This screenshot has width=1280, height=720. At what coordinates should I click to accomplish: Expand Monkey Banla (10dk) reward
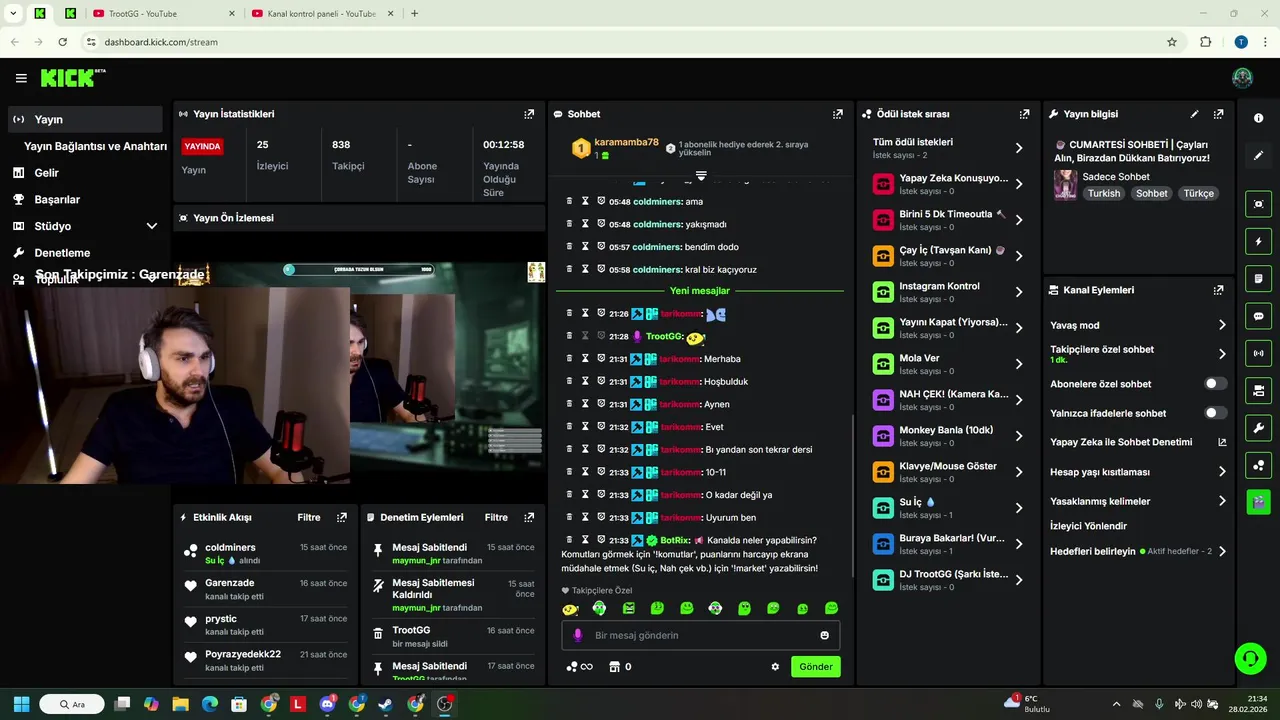tap(1019, 436)
